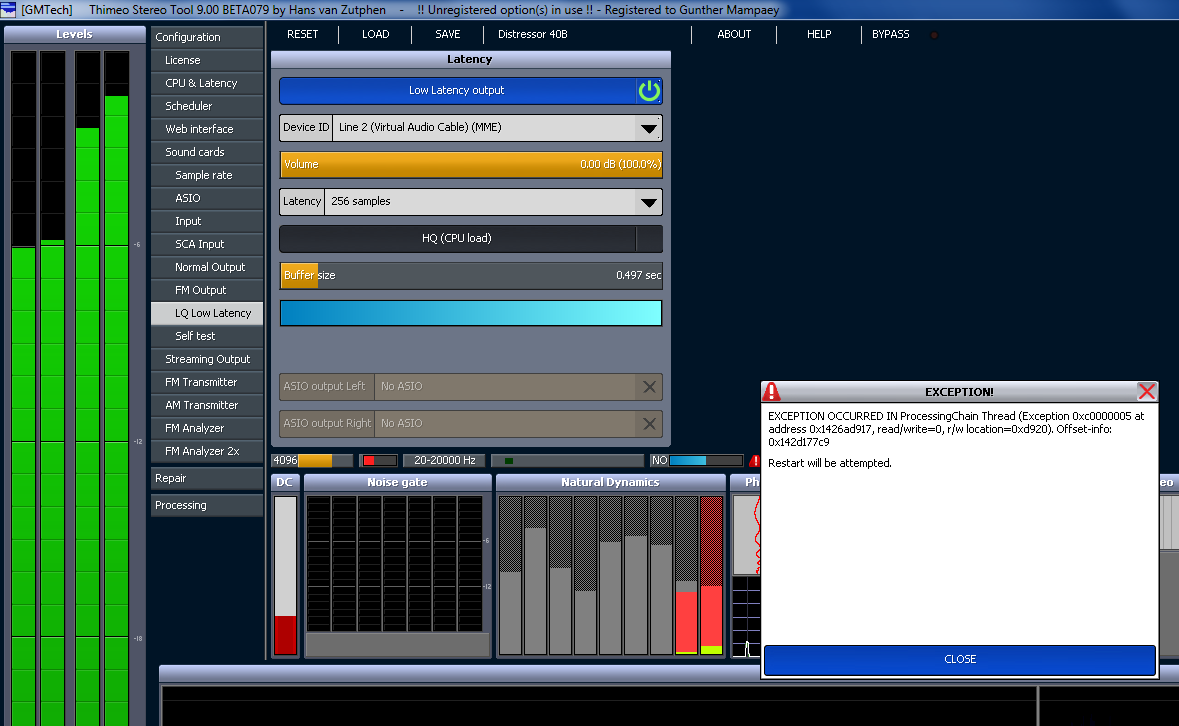Open the HELP page

[x=819, y=35]
